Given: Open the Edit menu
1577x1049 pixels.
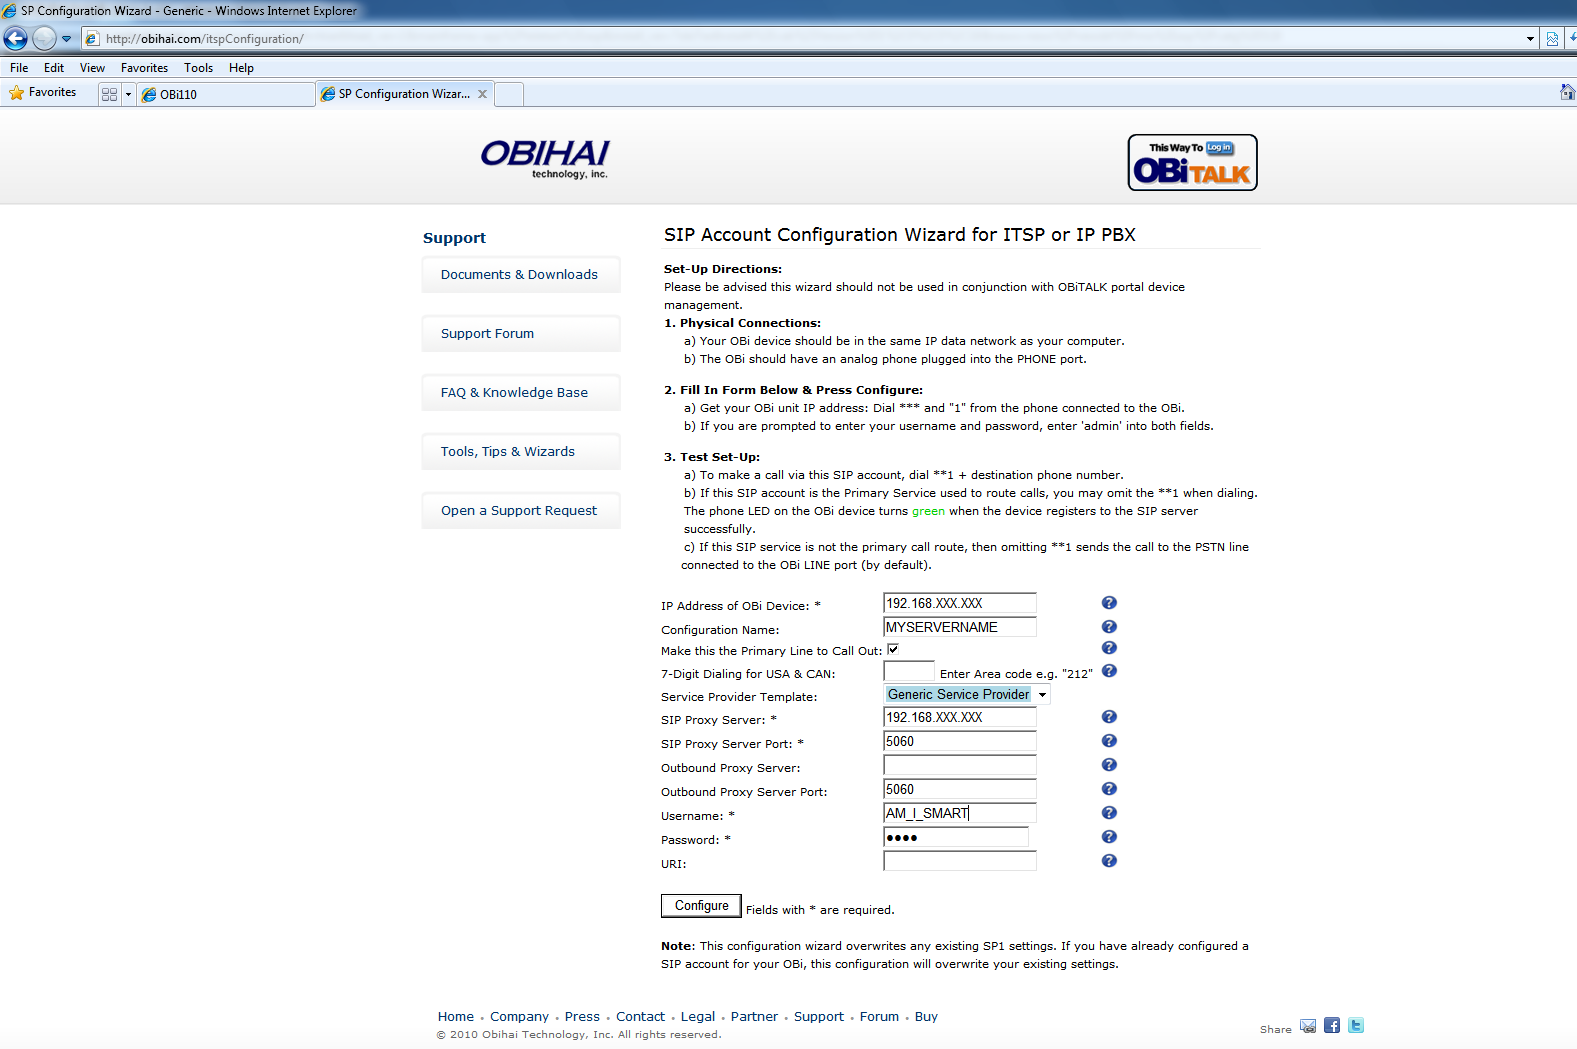Looking at the screenshot, I should [x=54, y=68].
